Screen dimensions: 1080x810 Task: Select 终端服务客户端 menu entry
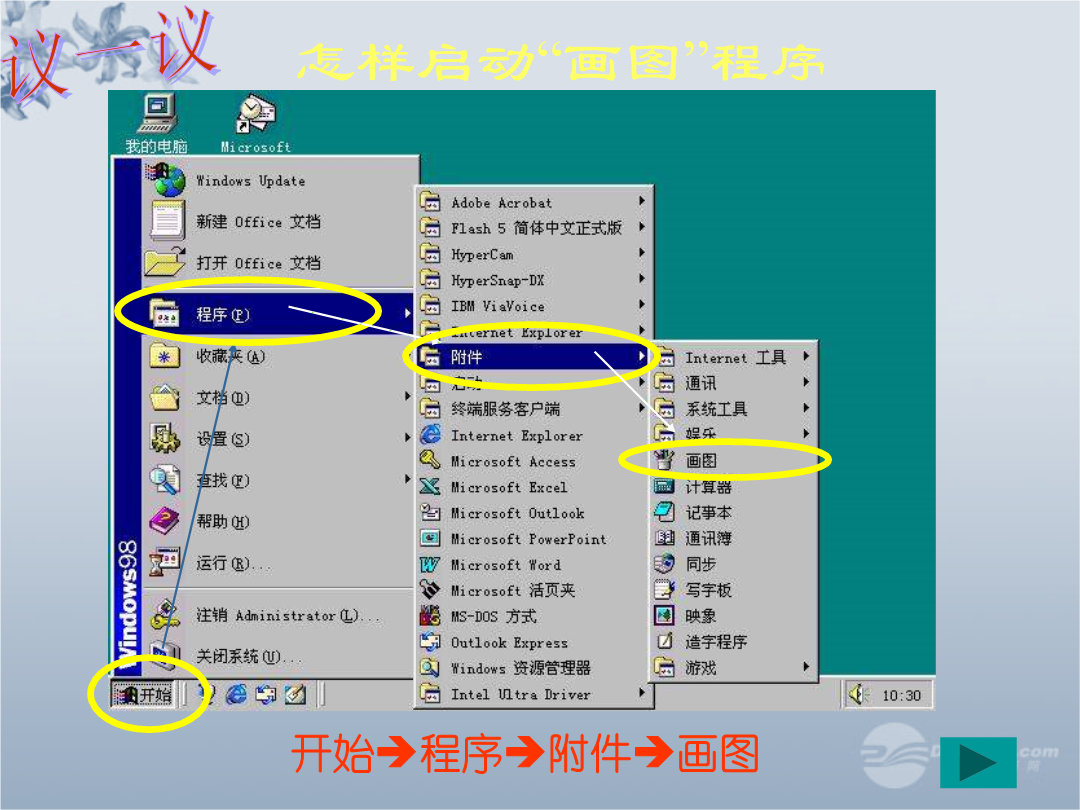tap(534, 409)
